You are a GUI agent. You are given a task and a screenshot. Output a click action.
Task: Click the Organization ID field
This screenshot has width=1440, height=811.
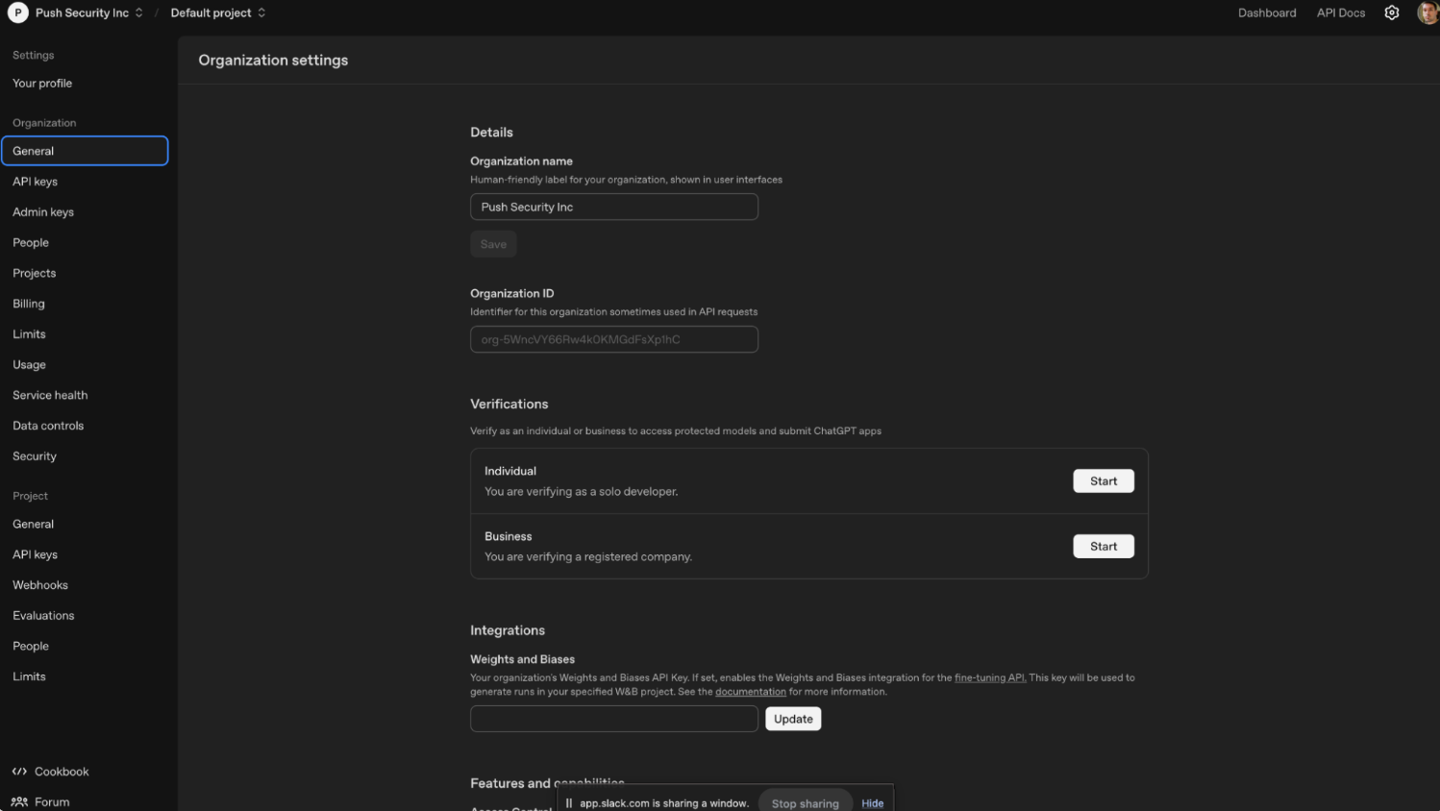click(614, 339)
